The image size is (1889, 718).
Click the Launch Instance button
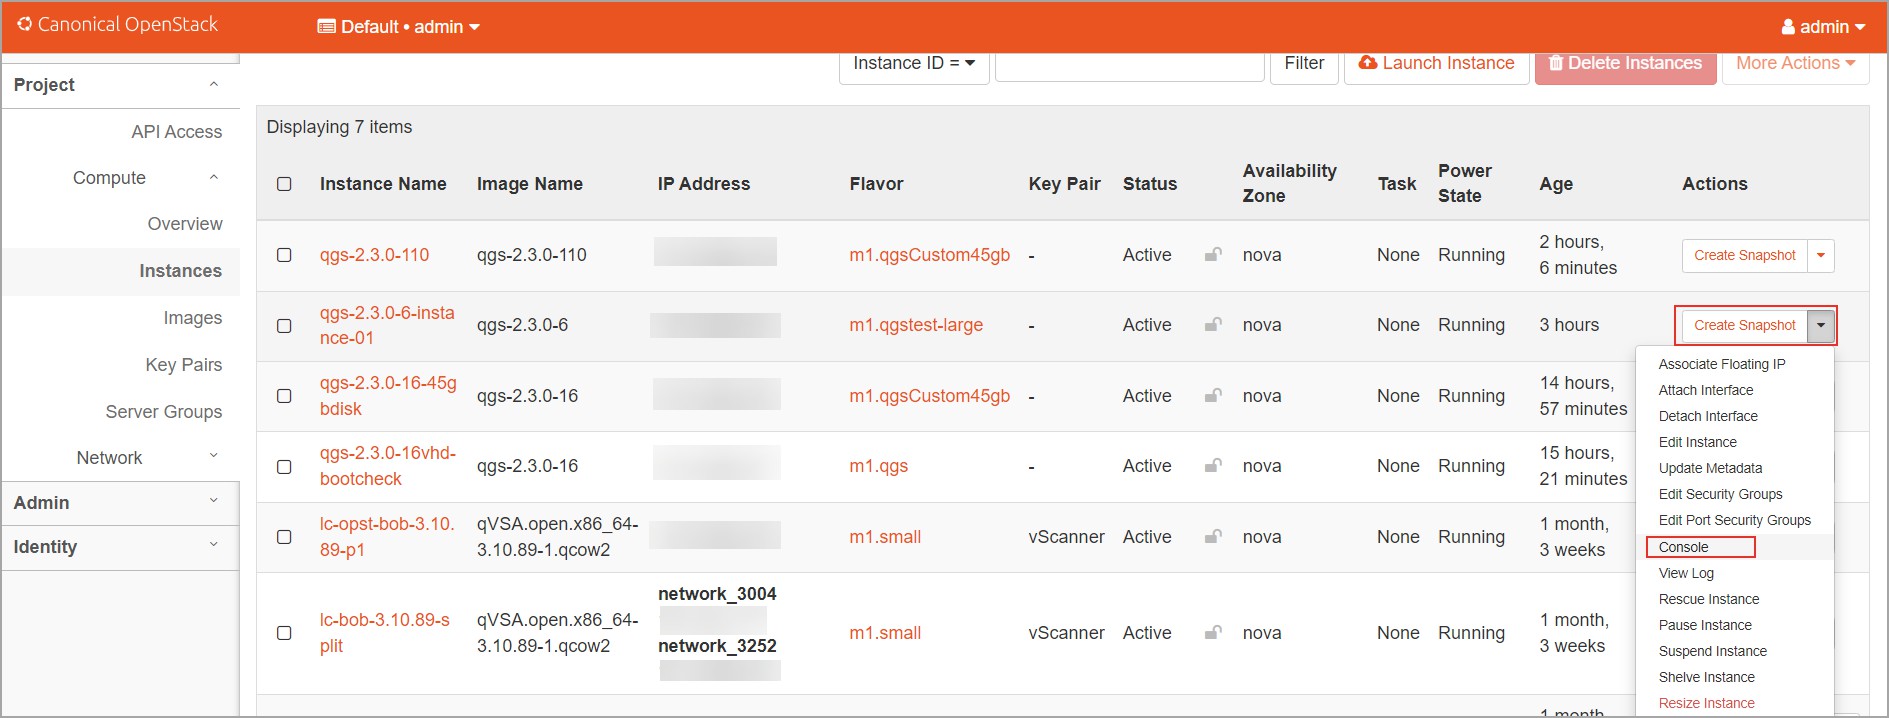(x=1436, y=64)
